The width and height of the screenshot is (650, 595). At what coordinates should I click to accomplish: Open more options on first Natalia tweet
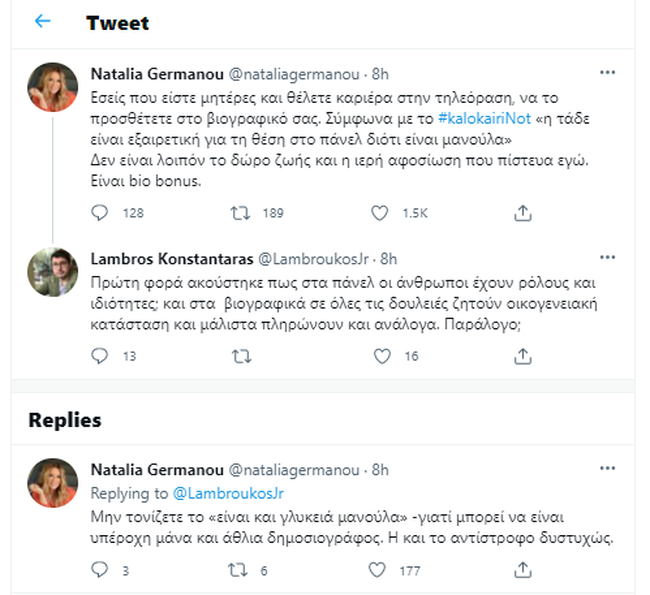pyautogui.click(x=607, y=73)
